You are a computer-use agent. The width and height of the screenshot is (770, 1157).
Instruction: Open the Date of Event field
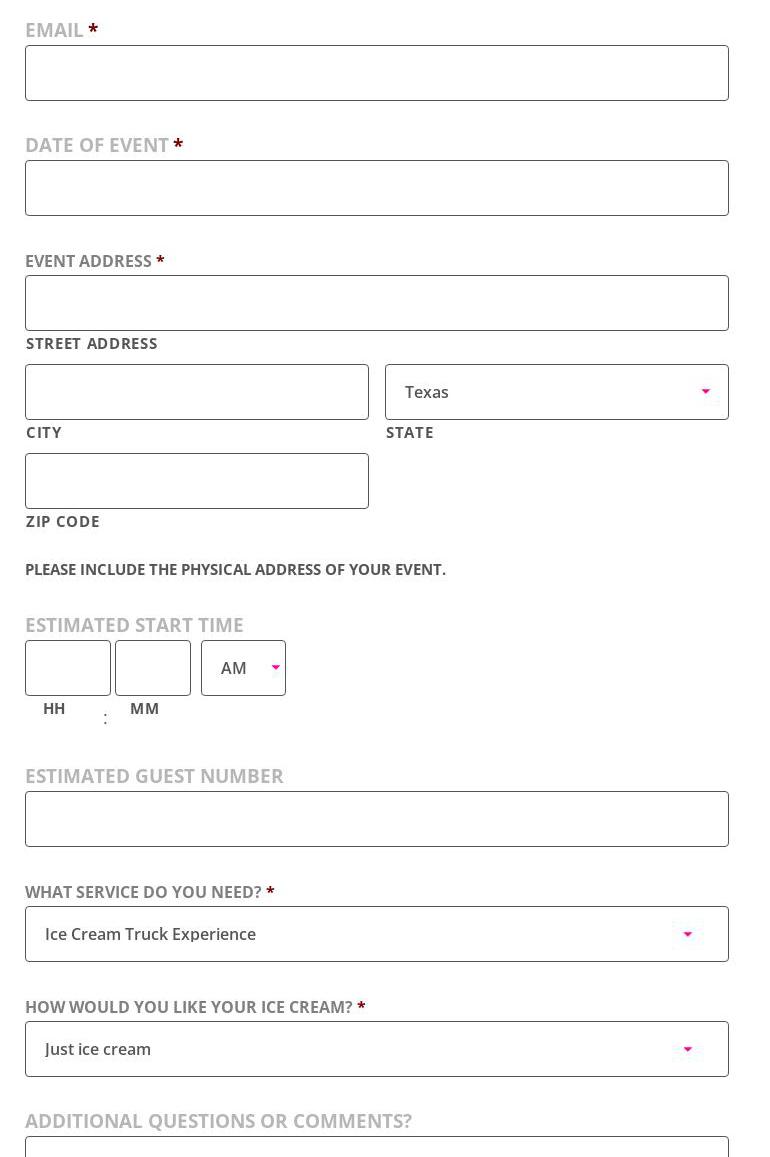[376, 188]
